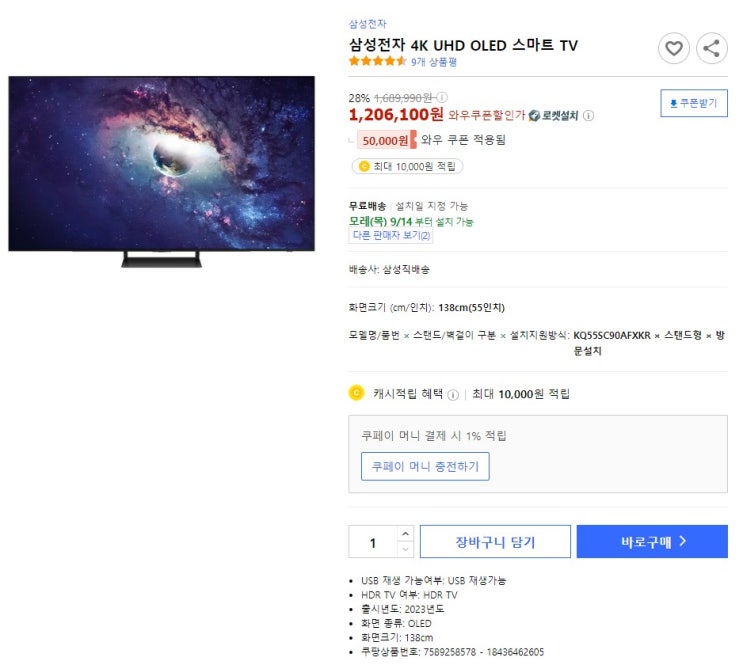743x665 pixels.
Task: Click info icon next to 로켓설치
Action: point(588,116)
